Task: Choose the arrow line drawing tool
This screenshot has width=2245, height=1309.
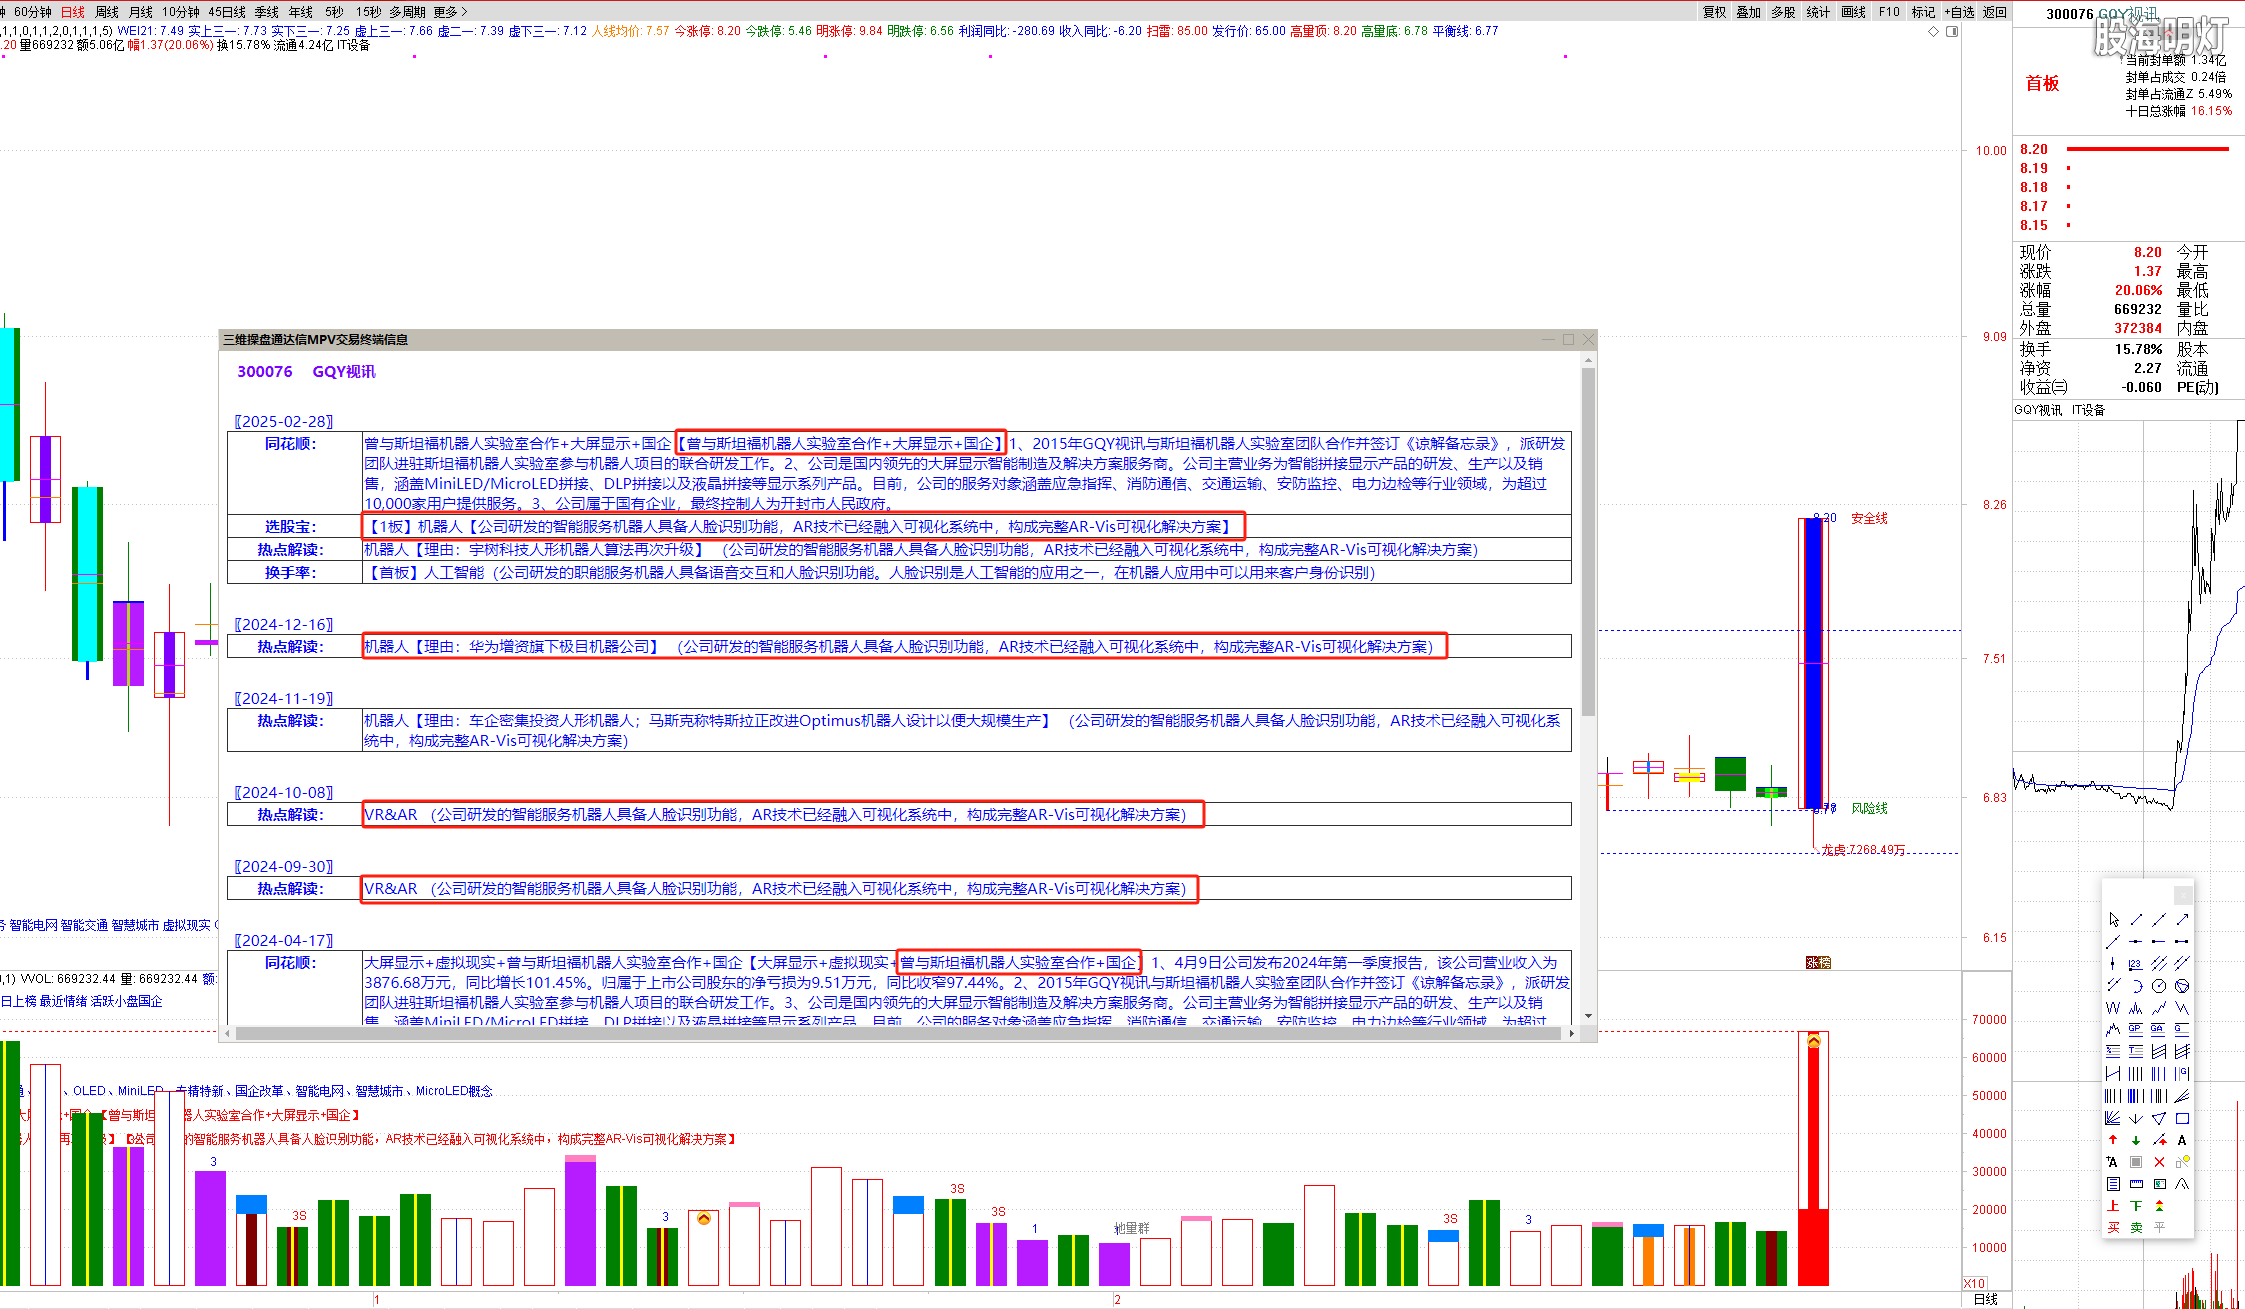Action: [2182, 920]
